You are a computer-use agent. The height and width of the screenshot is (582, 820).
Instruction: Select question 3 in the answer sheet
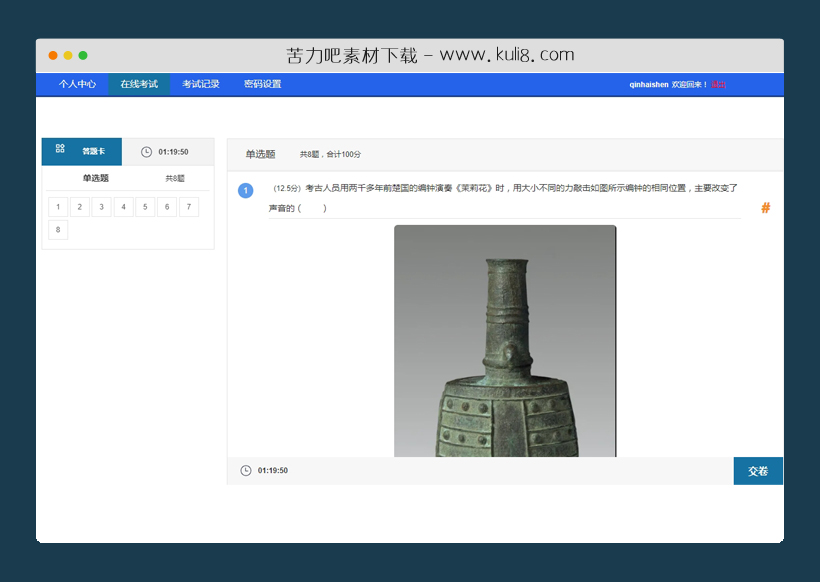click(100, 206)
